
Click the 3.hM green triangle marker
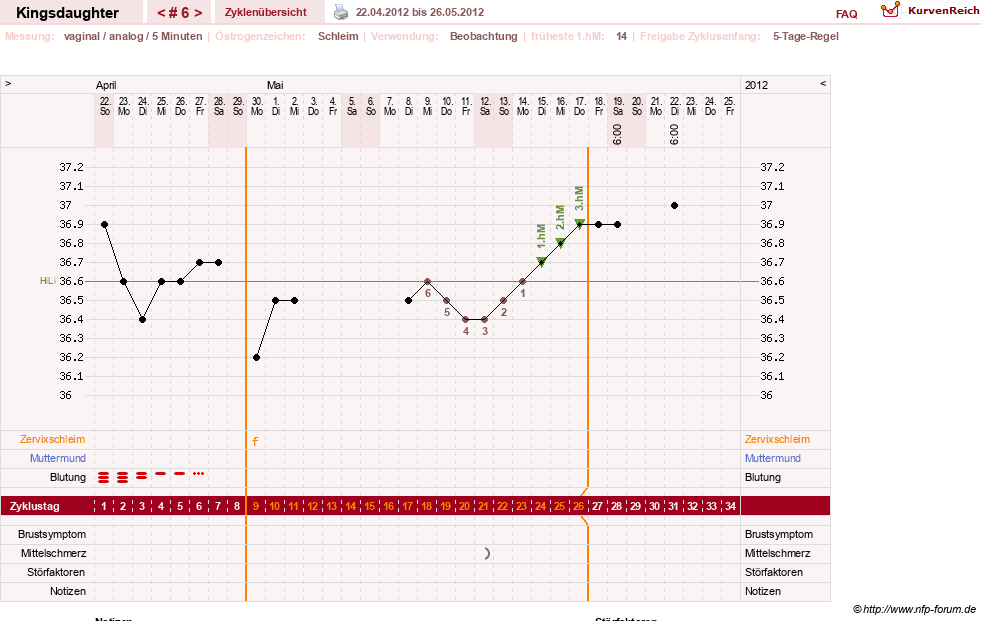point(579,224)
